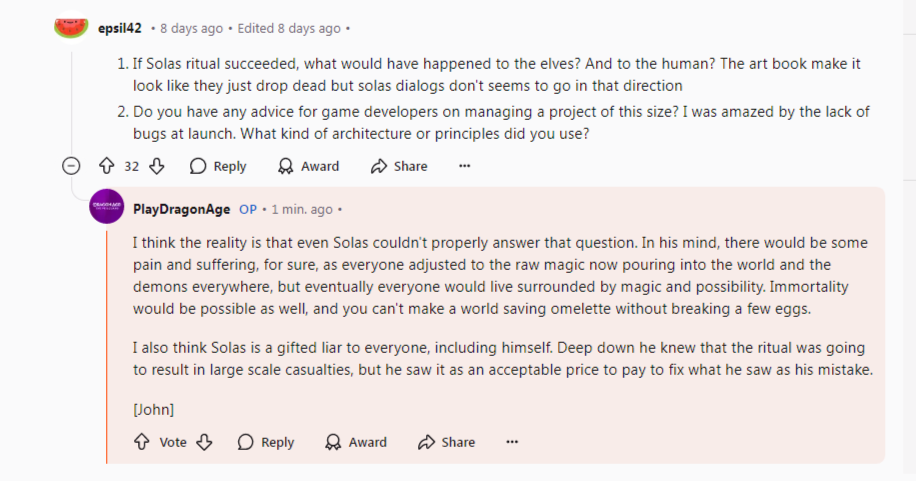Click the epsil42 watermelon avatar
916x481 pixels.
(x=71, y=26)
